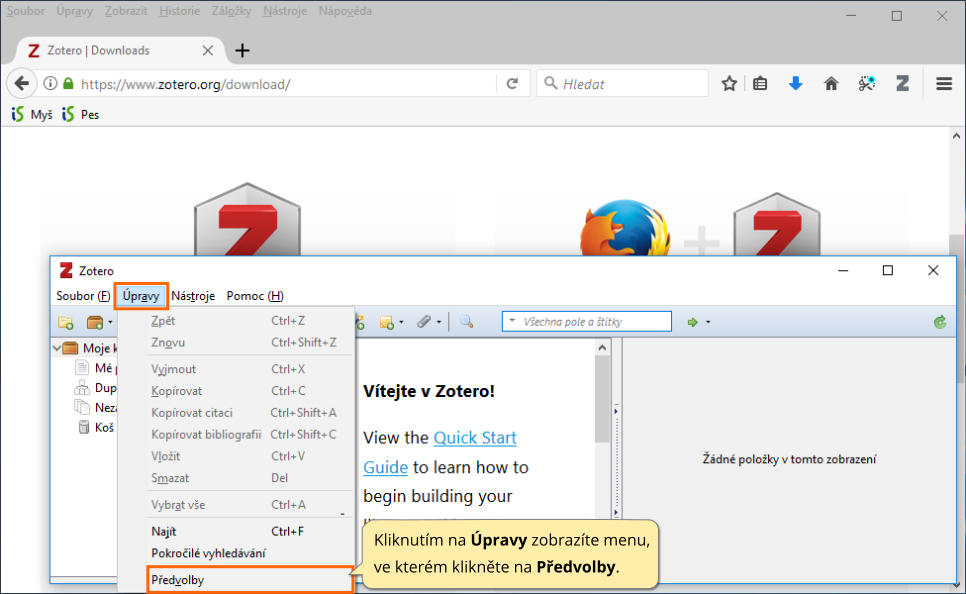Click the Firefox back arrow button
This screenshot has width=966, height=594.
(x=22, y=84)
